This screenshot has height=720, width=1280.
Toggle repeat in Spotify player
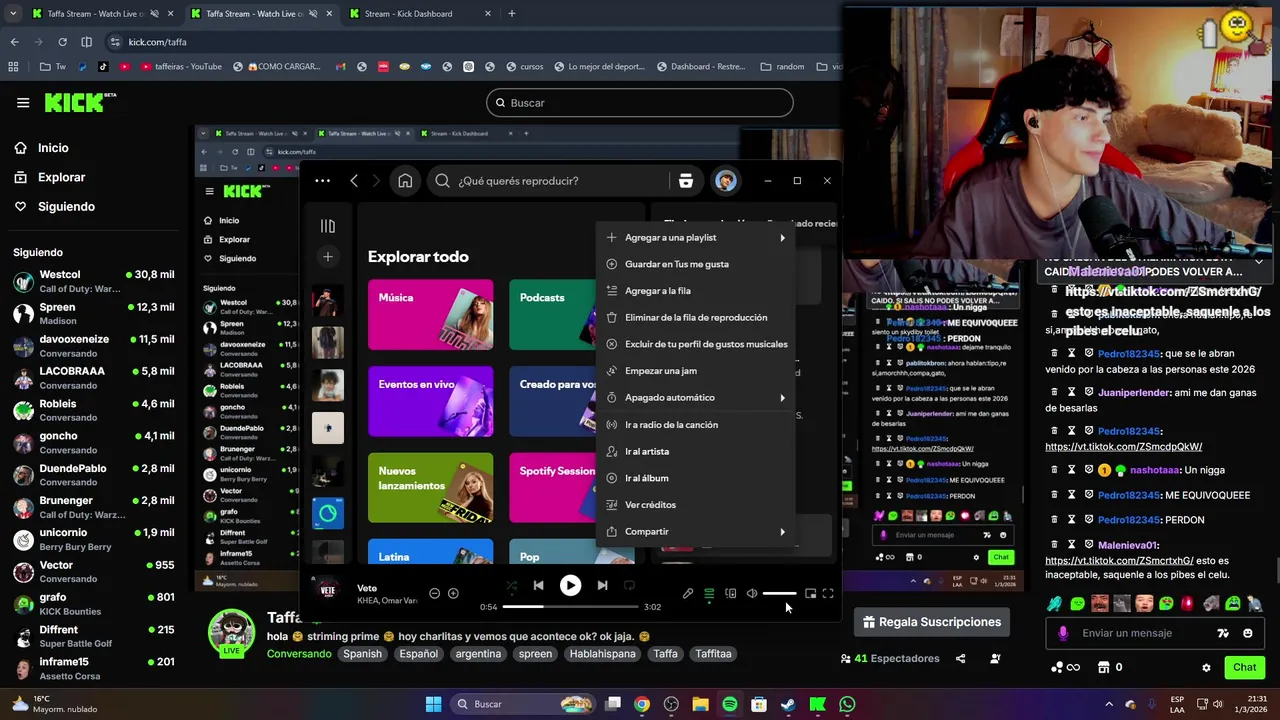click(629, 586)
